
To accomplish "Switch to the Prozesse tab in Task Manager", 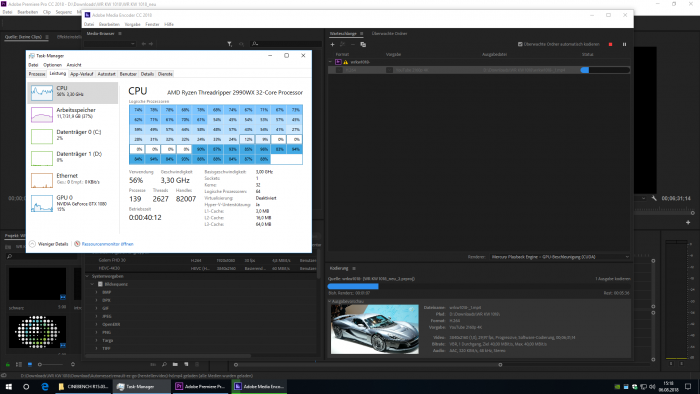I will (37, 74).
